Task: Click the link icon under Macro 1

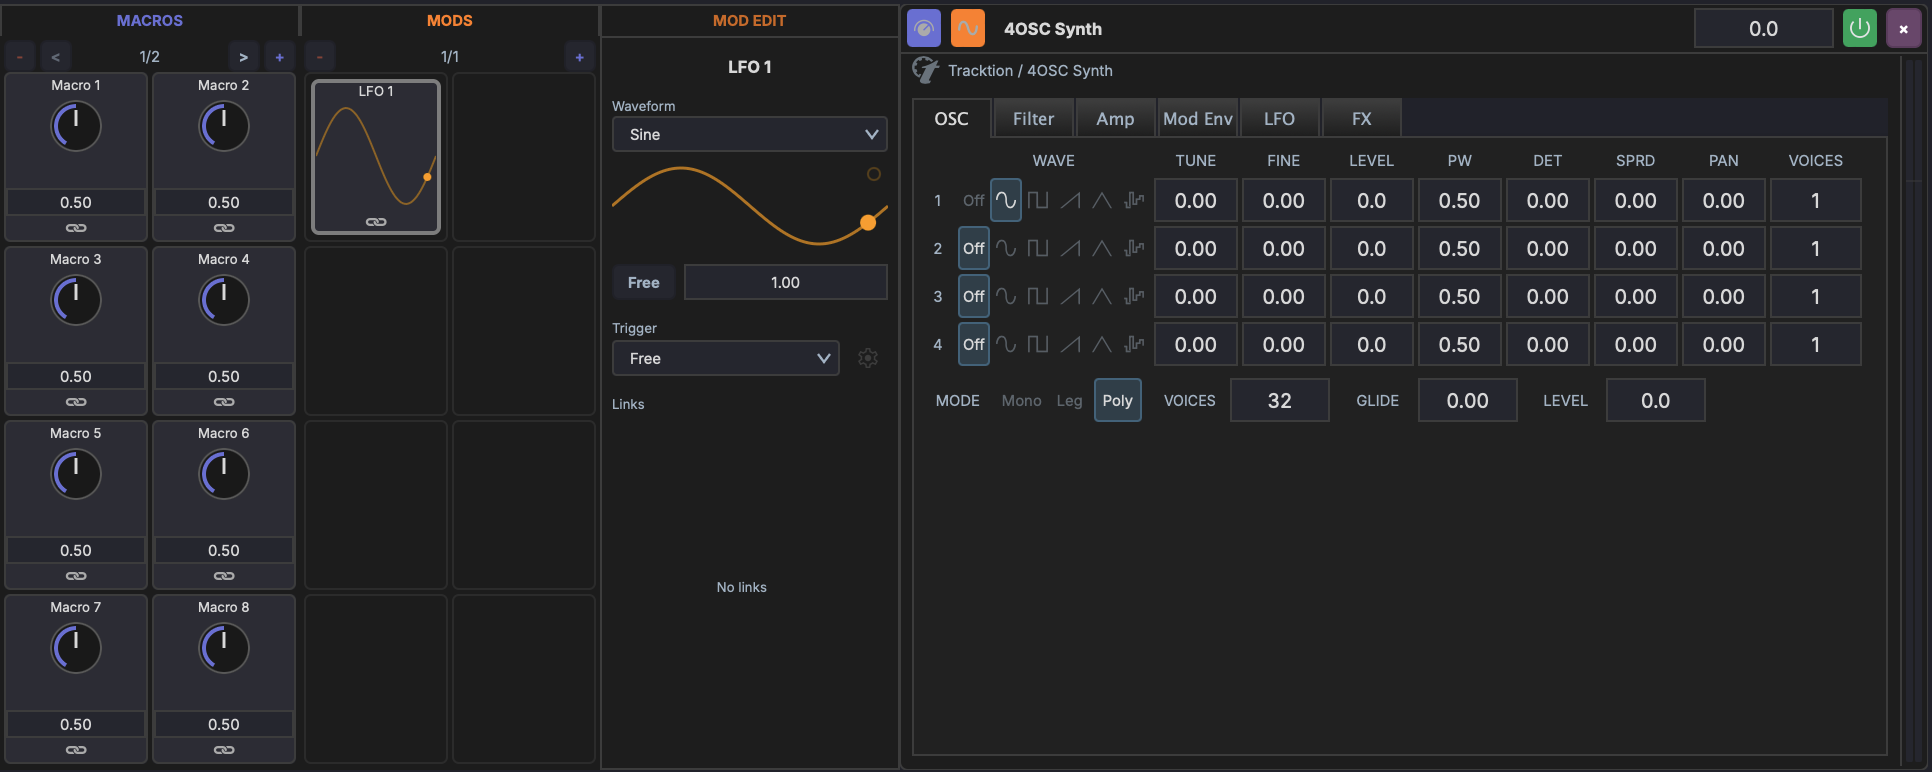Action: (76, 228)
